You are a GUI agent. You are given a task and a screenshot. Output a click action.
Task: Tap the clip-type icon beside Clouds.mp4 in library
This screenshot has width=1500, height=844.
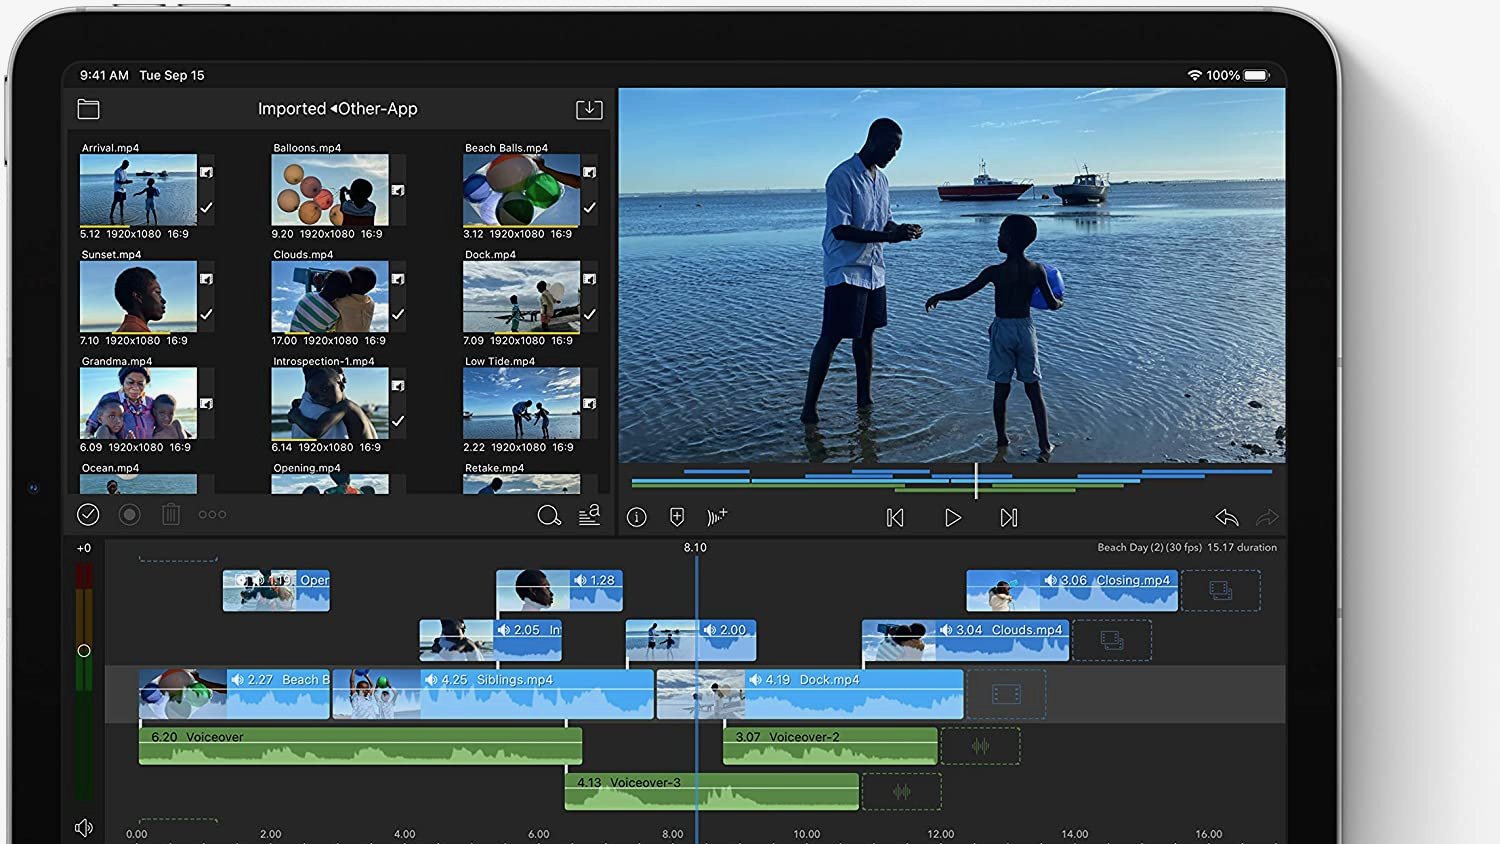point(398,279)
